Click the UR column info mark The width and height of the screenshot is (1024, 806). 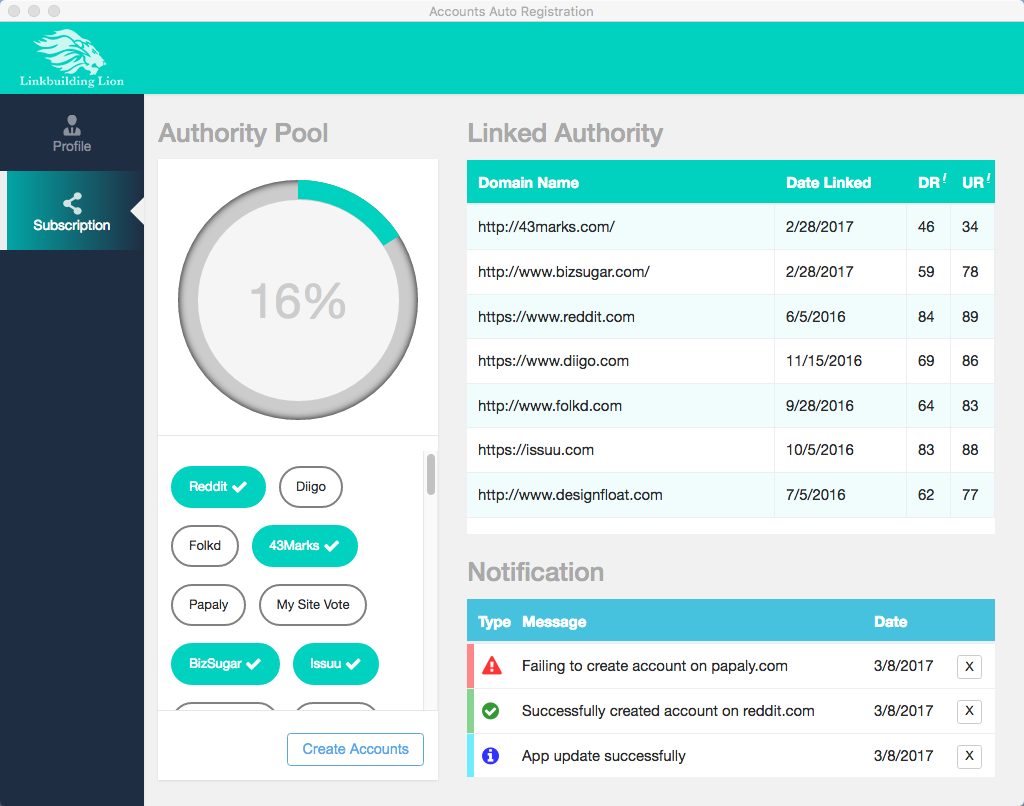click(988, 178)
